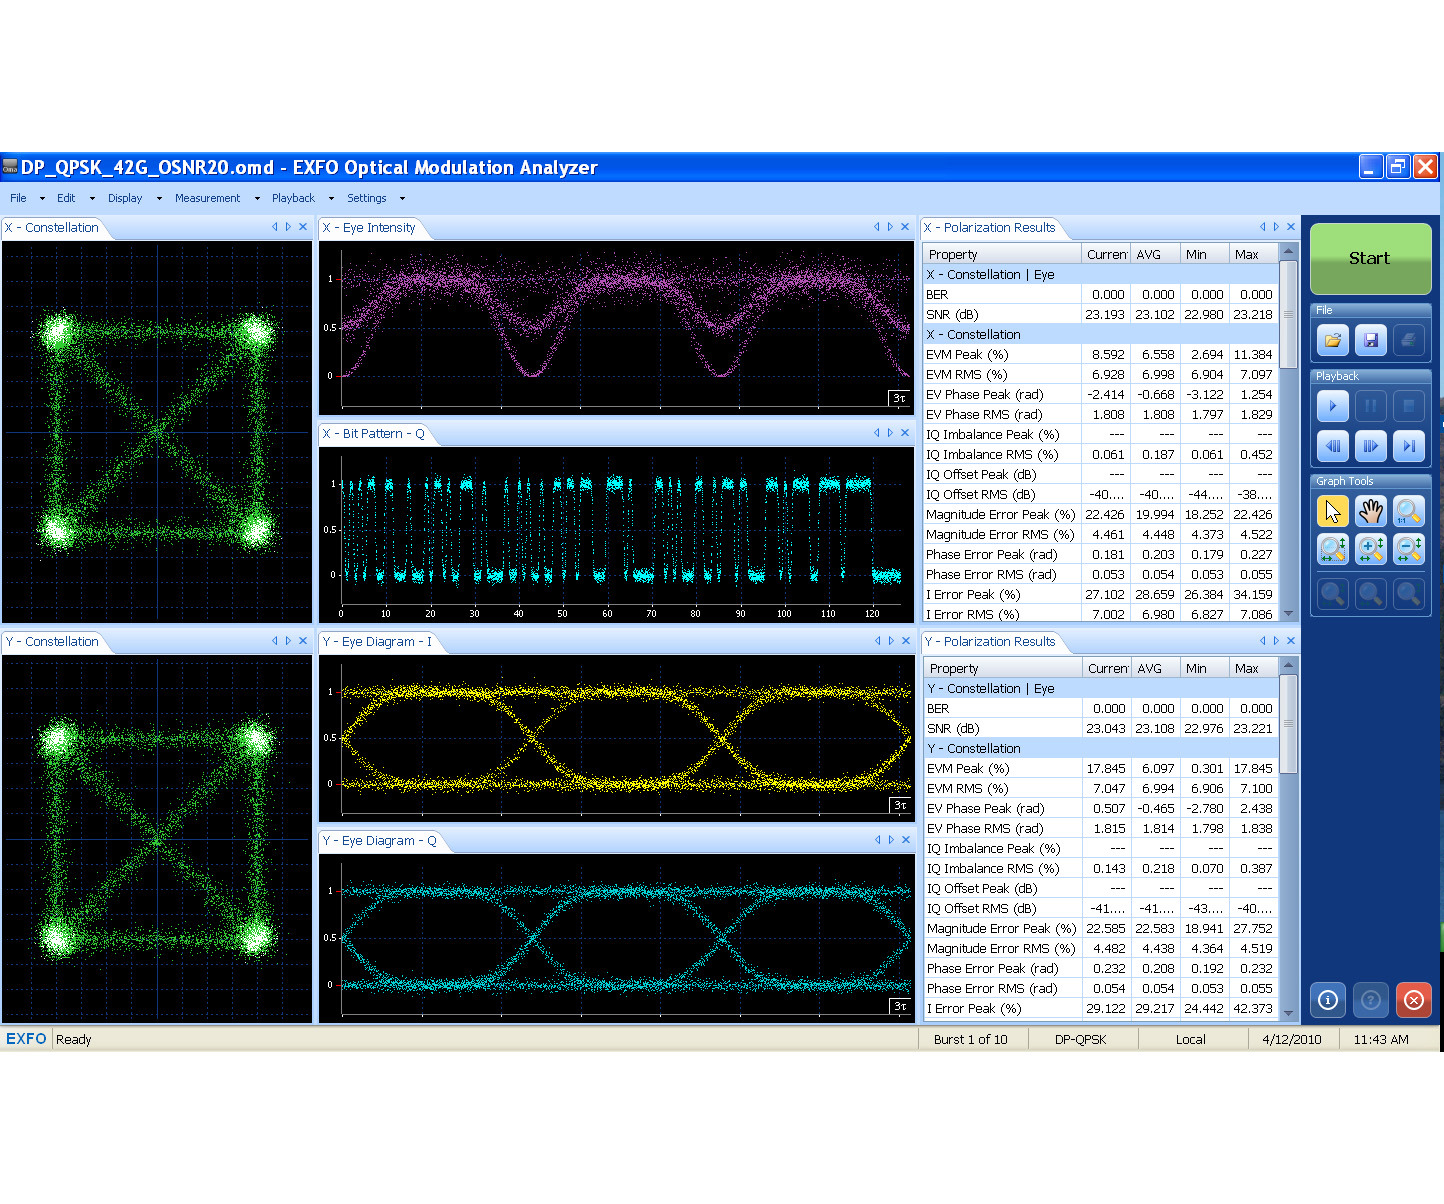
Task: Click 'Local' in status bar
Action: tap(1190, 1039)
